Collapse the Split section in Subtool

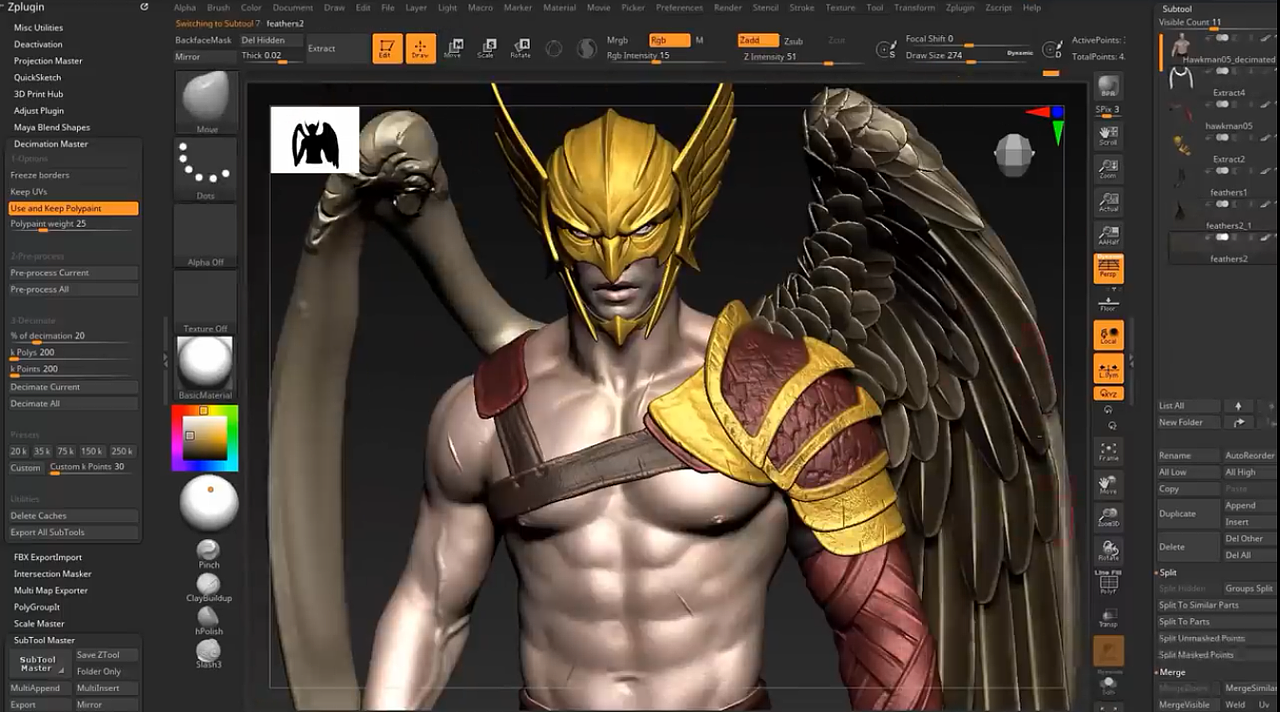coord(1168,573)
